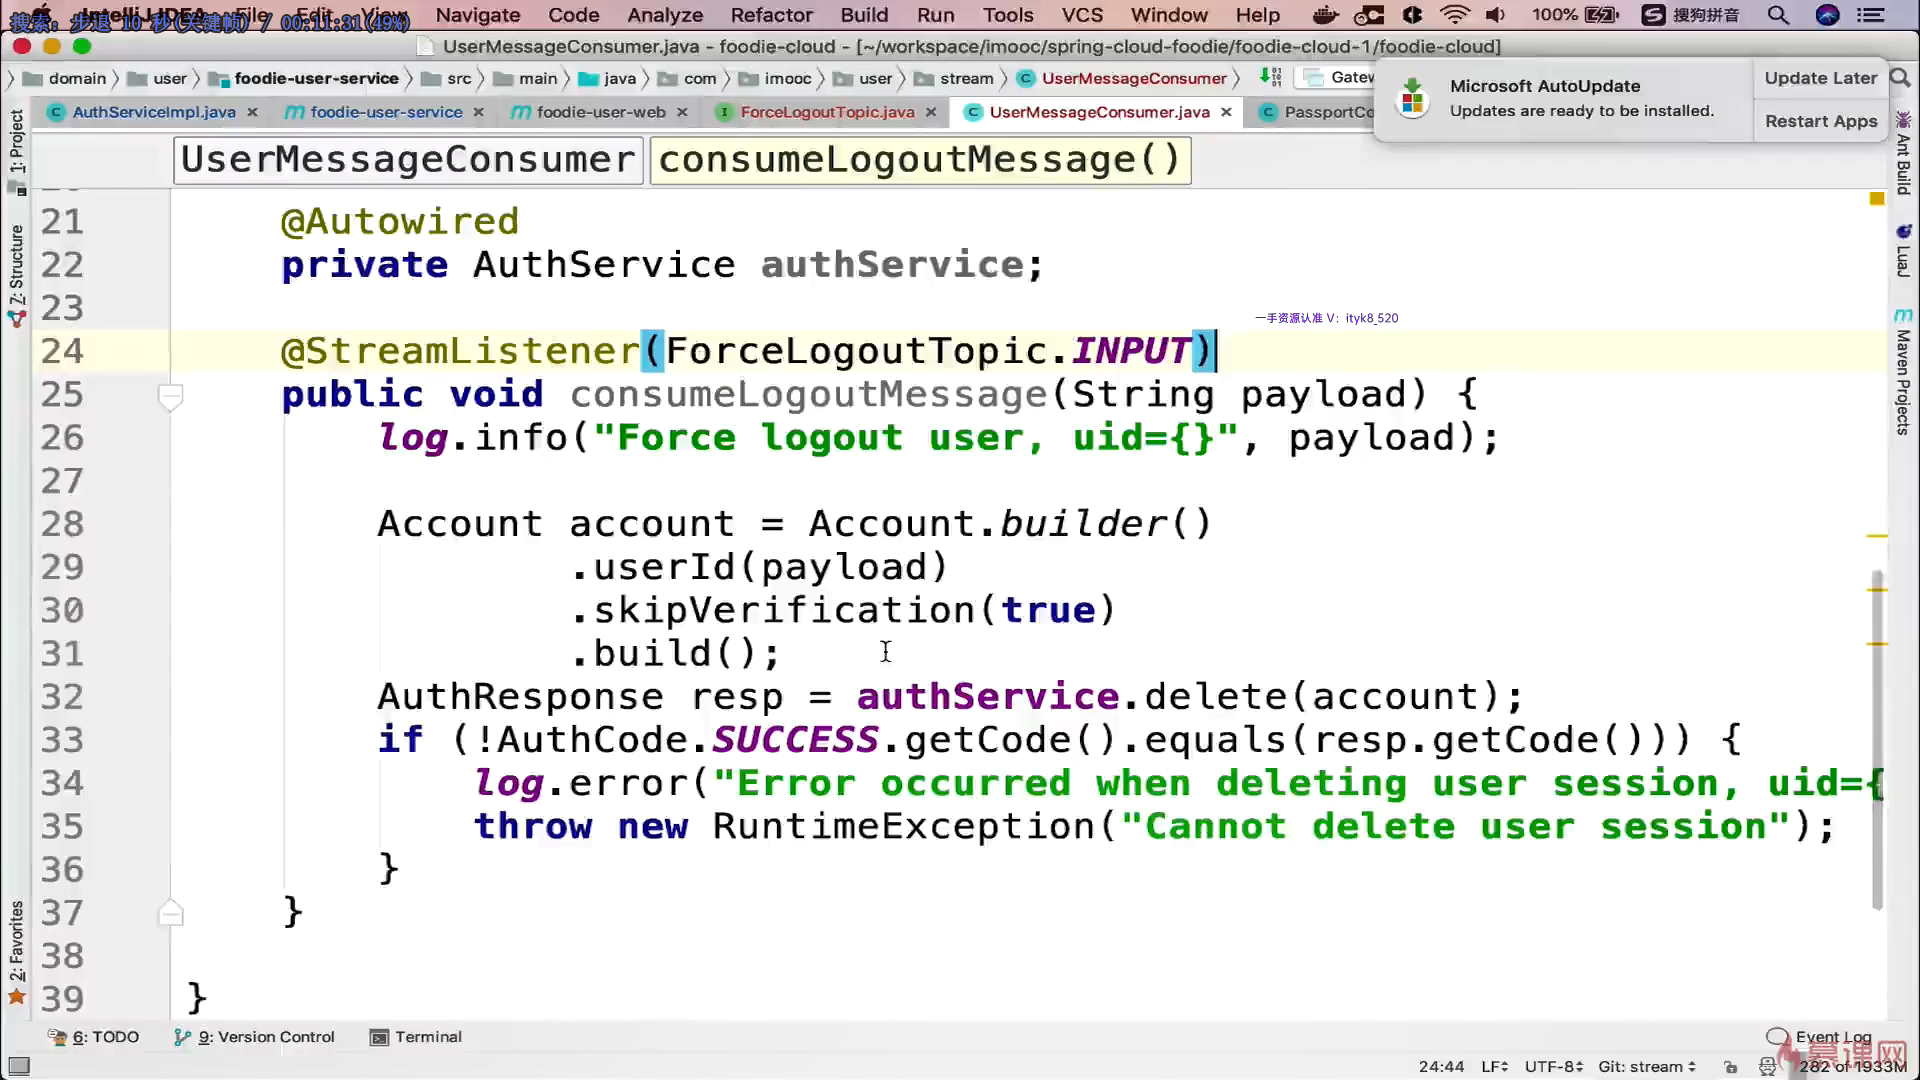Toggle the tool window bars button at bottom left

pyautogui.click(x=18, y=1066)
